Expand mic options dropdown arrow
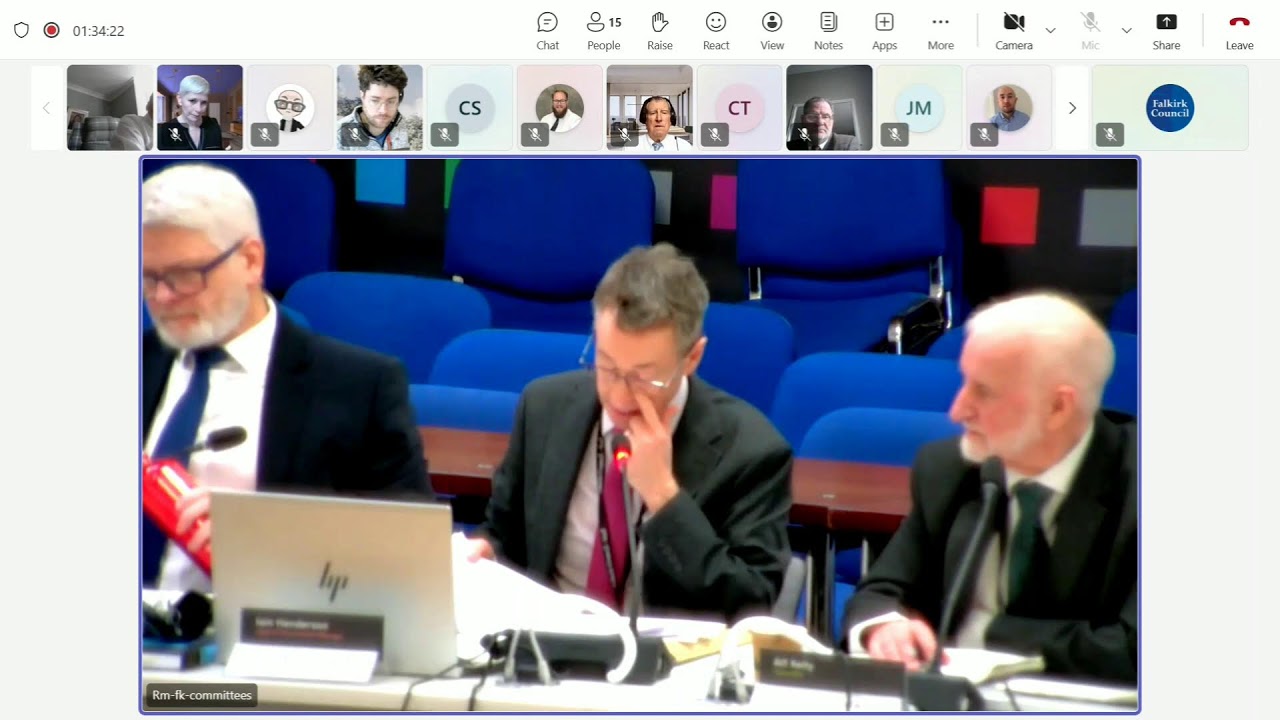Image resolution: width=1280 pixels, height=720 pixels. pyautogui.click(x=1126, y=31)
